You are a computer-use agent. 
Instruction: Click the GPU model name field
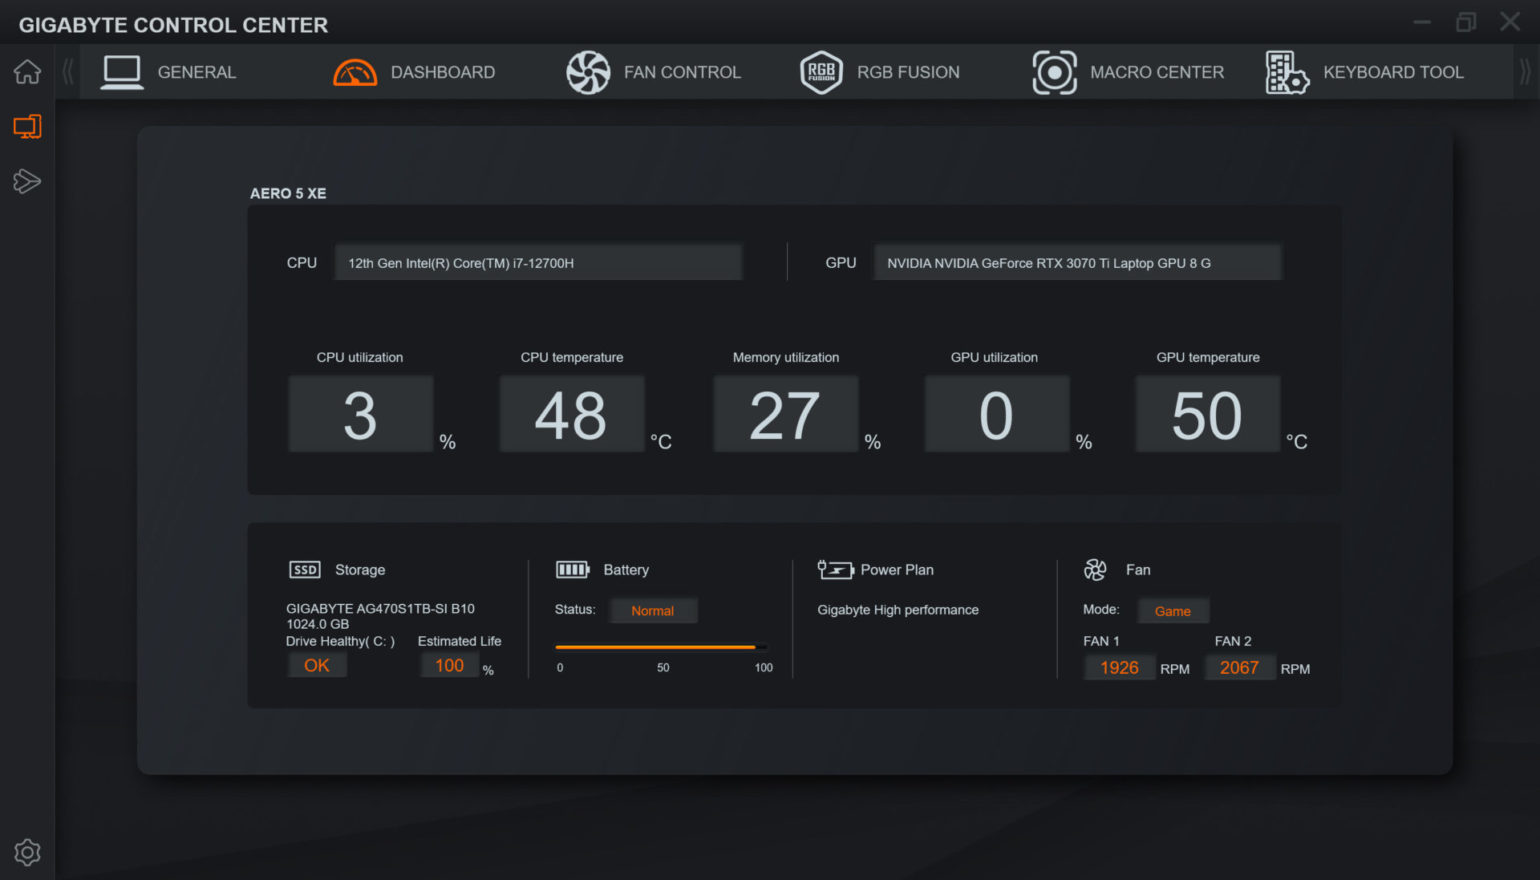1077,263
